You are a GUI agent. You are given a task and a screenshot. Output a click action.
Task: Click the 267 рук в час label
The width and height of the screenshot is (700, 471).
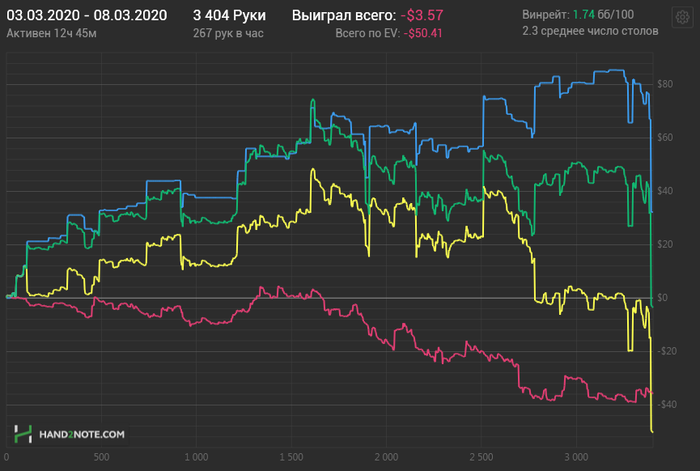(x=228, y=33)
